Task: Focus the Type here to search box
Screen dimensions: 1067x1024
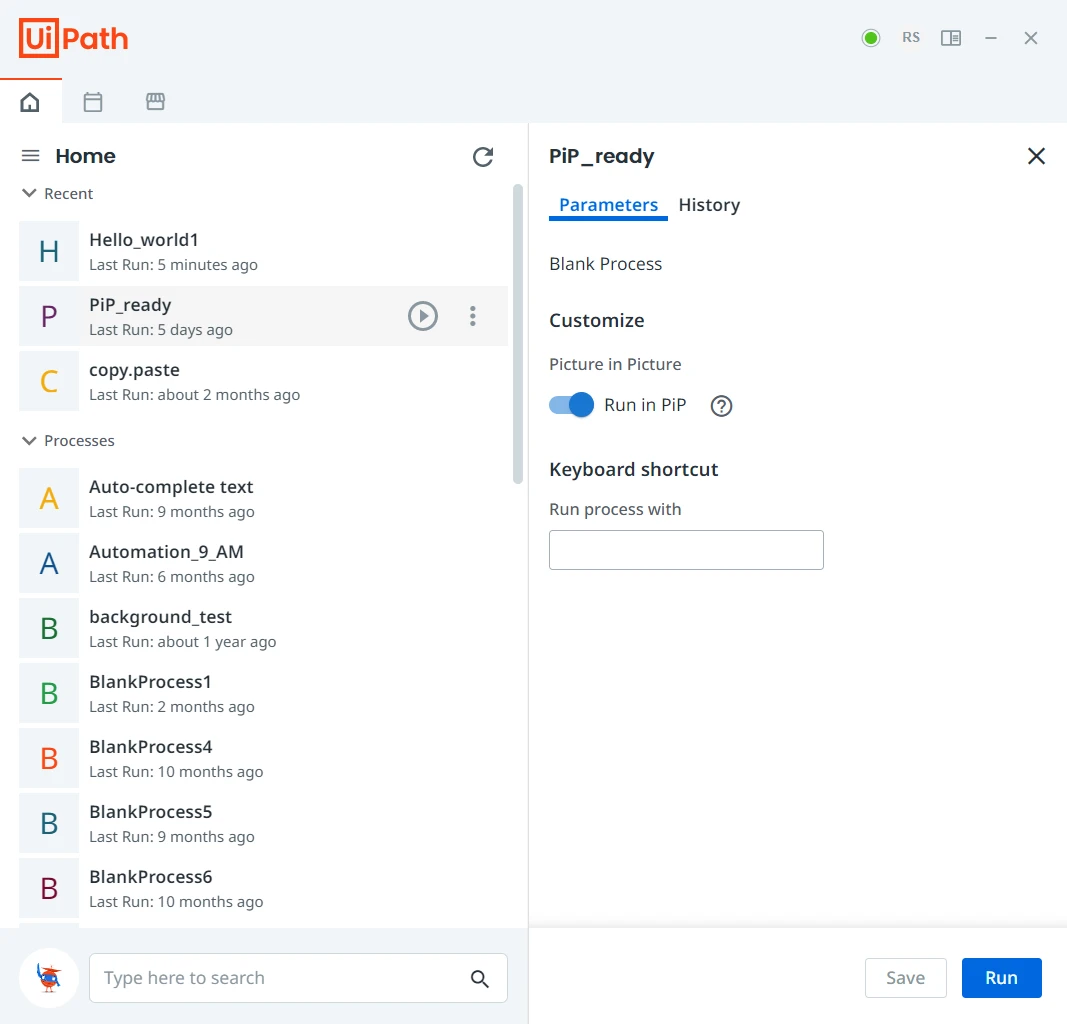Action: (298, 978)
